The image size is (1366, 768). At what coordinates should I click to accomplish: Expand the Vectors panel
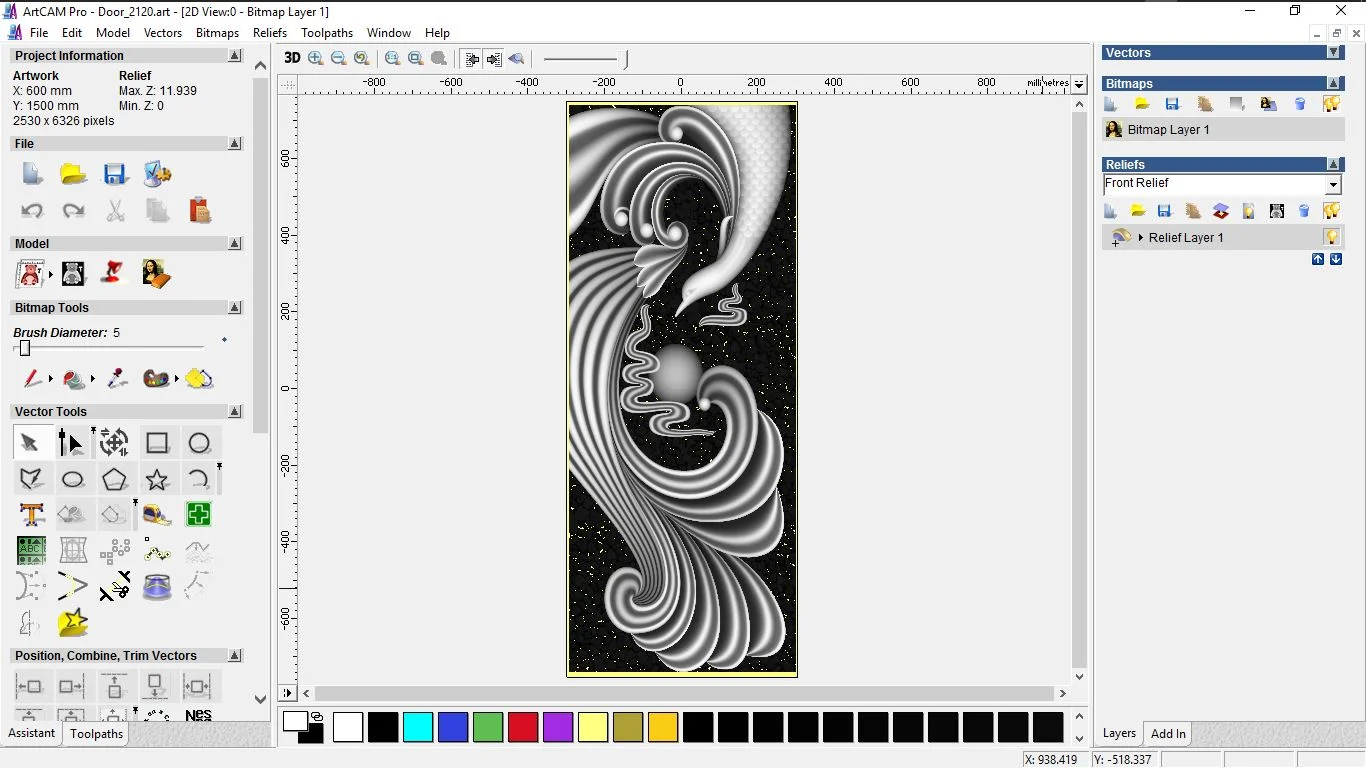tap(1333, 53)
